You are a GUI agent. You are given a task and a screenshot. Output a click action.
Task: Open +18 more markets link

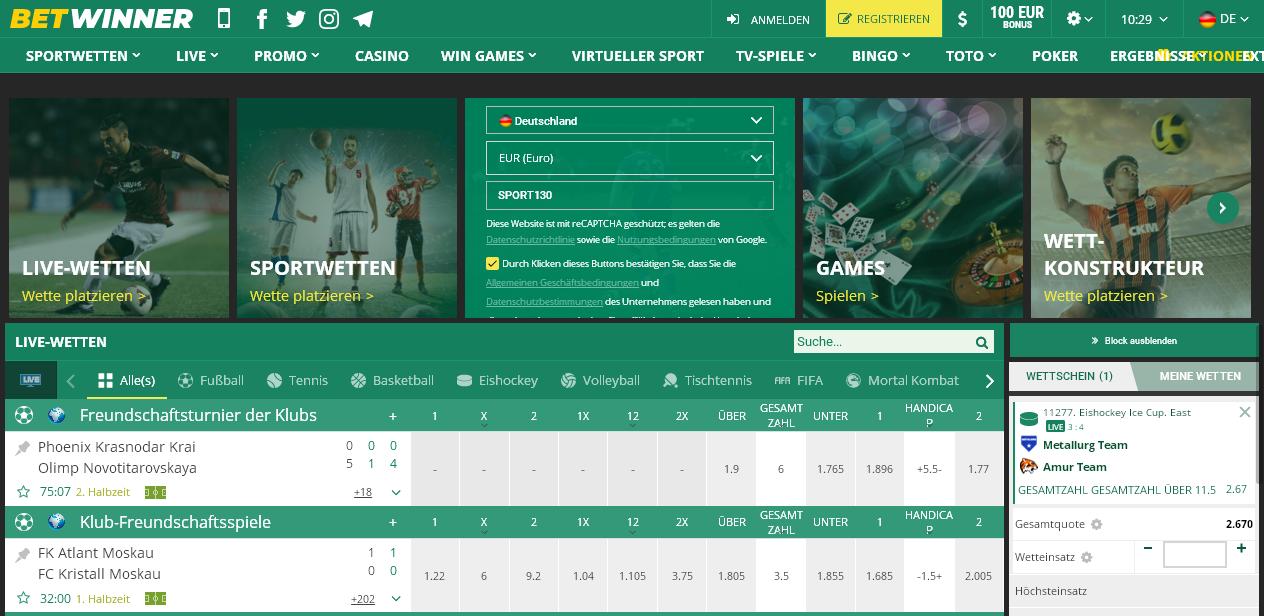[363, 492]
